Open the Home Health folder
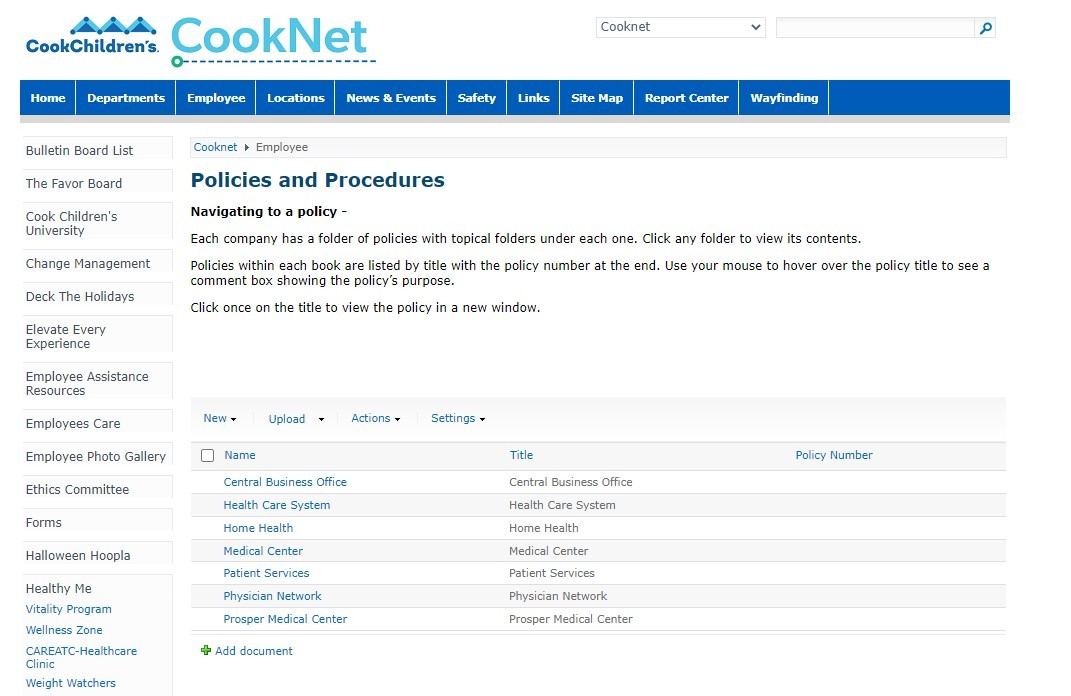The height and width of the screenshot is (696, 1071). [258, 528]
